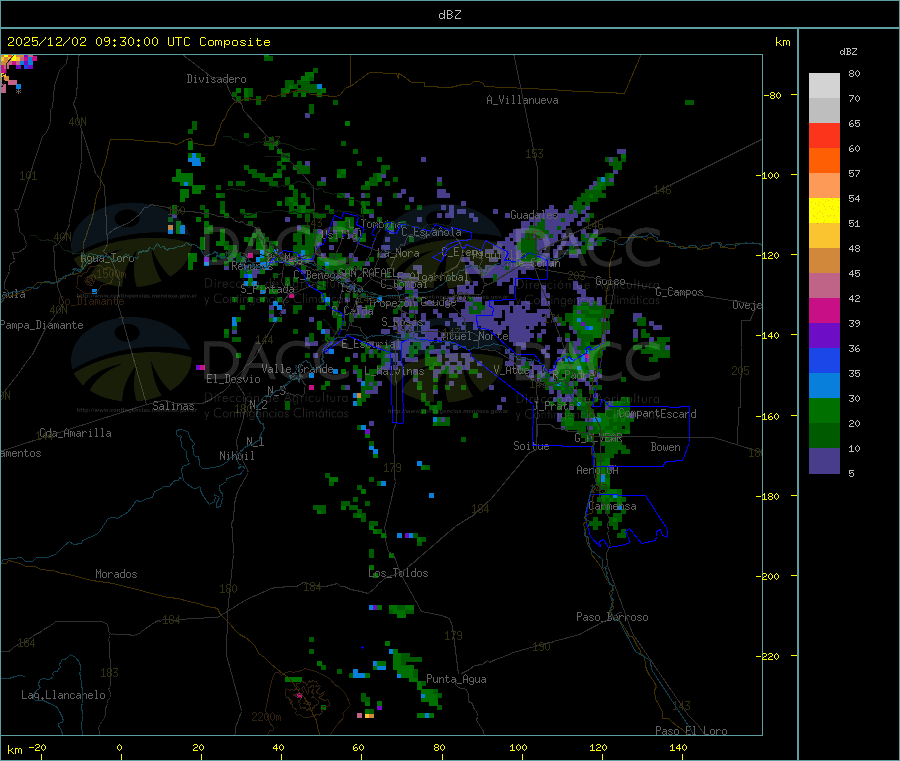Image resolution: width=900 pixels, height=761 pixels.
Task: Click the km unit label at bottom left
Action: coord(14,750)
